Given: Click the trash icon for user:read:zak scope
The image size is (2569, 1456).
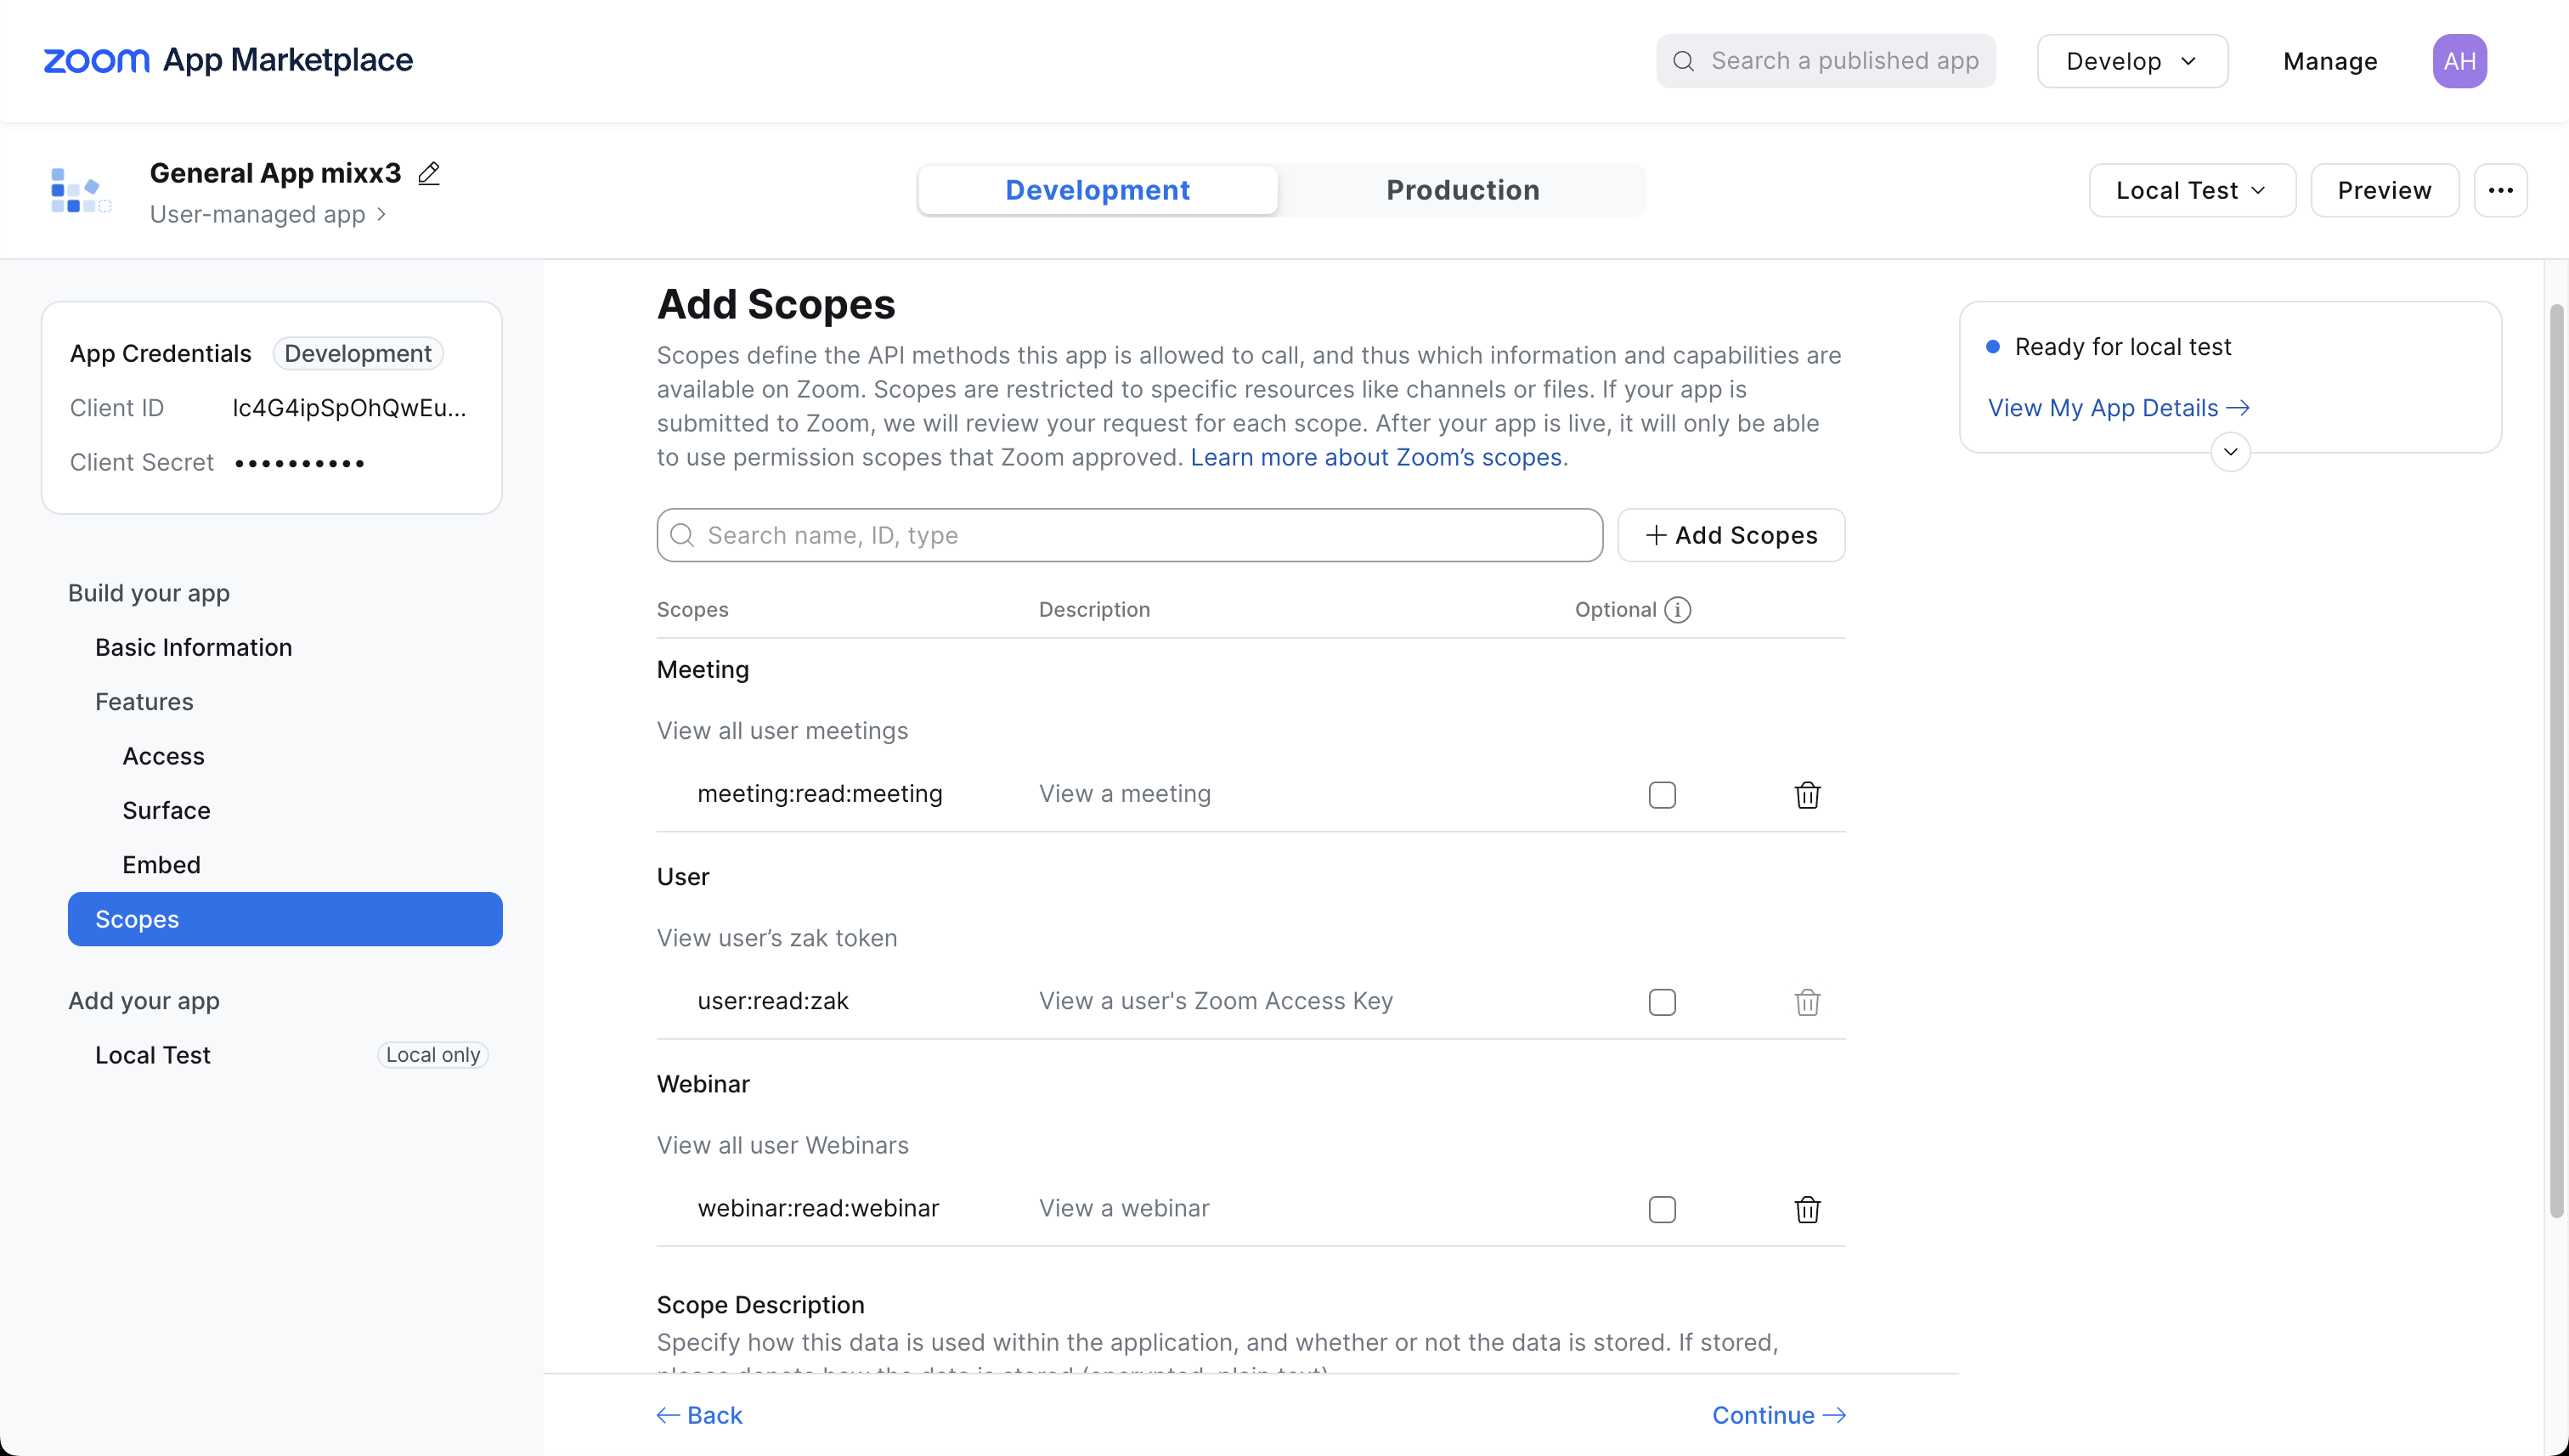Looking at the screenshot, I should (1807, 1002).
